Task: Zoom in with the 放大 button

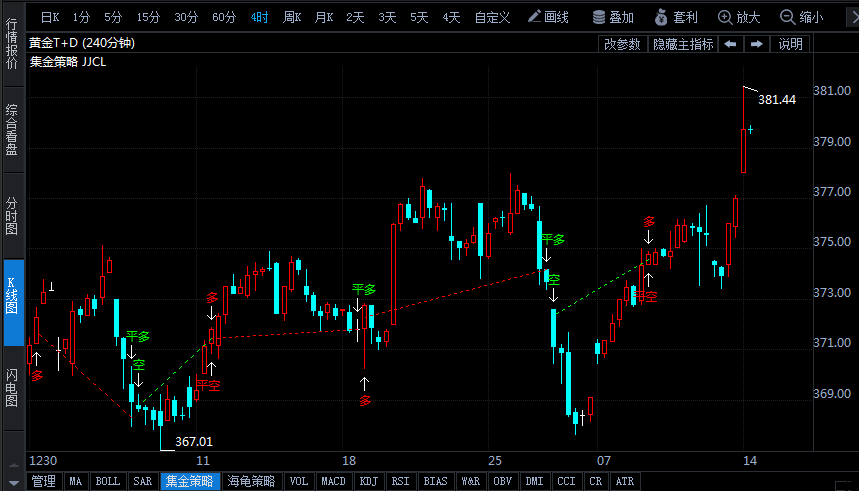Action: [x=739, y=17]
